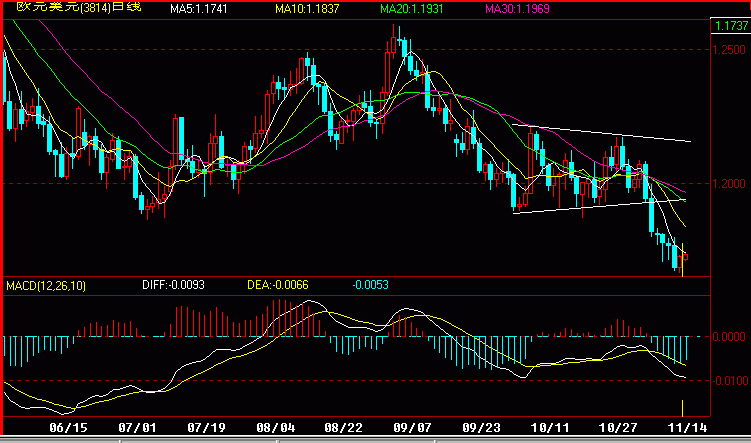Screen dimensions: 751x443
Task: Select the MA20:1.1931 indicator label
Action: click(412, 9)
